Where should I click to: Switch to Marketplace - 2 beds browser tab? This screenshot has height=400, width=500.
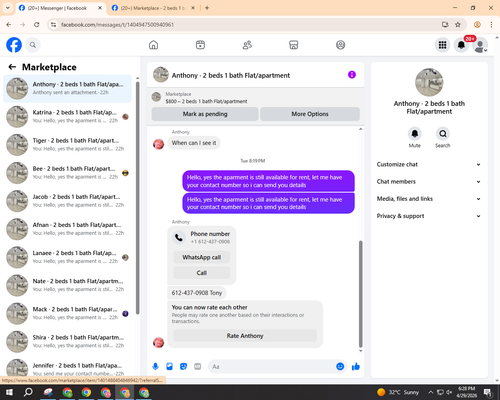[x=152, y=8]
